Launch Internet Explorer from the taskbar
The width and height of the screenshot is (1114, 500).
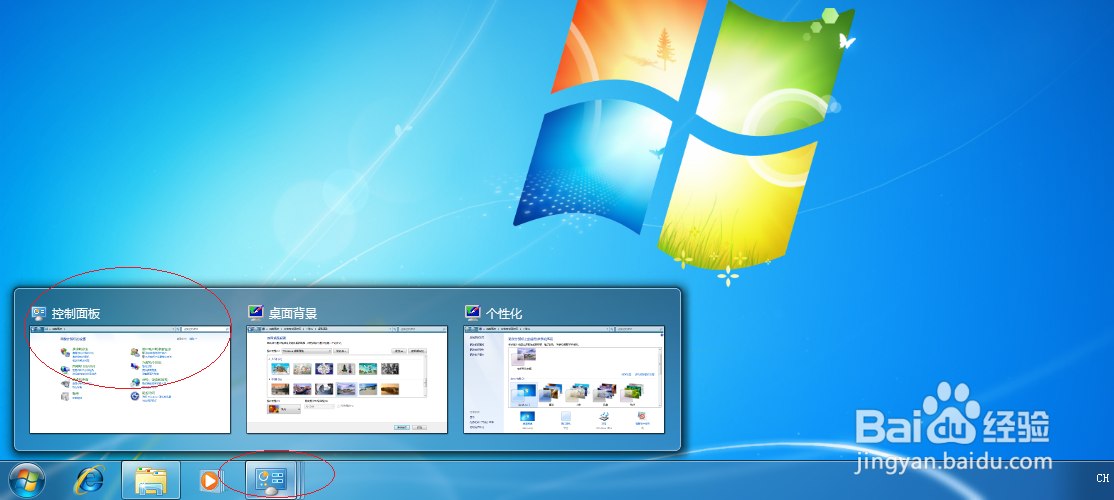pyautogui.click(x=90, y=481)
